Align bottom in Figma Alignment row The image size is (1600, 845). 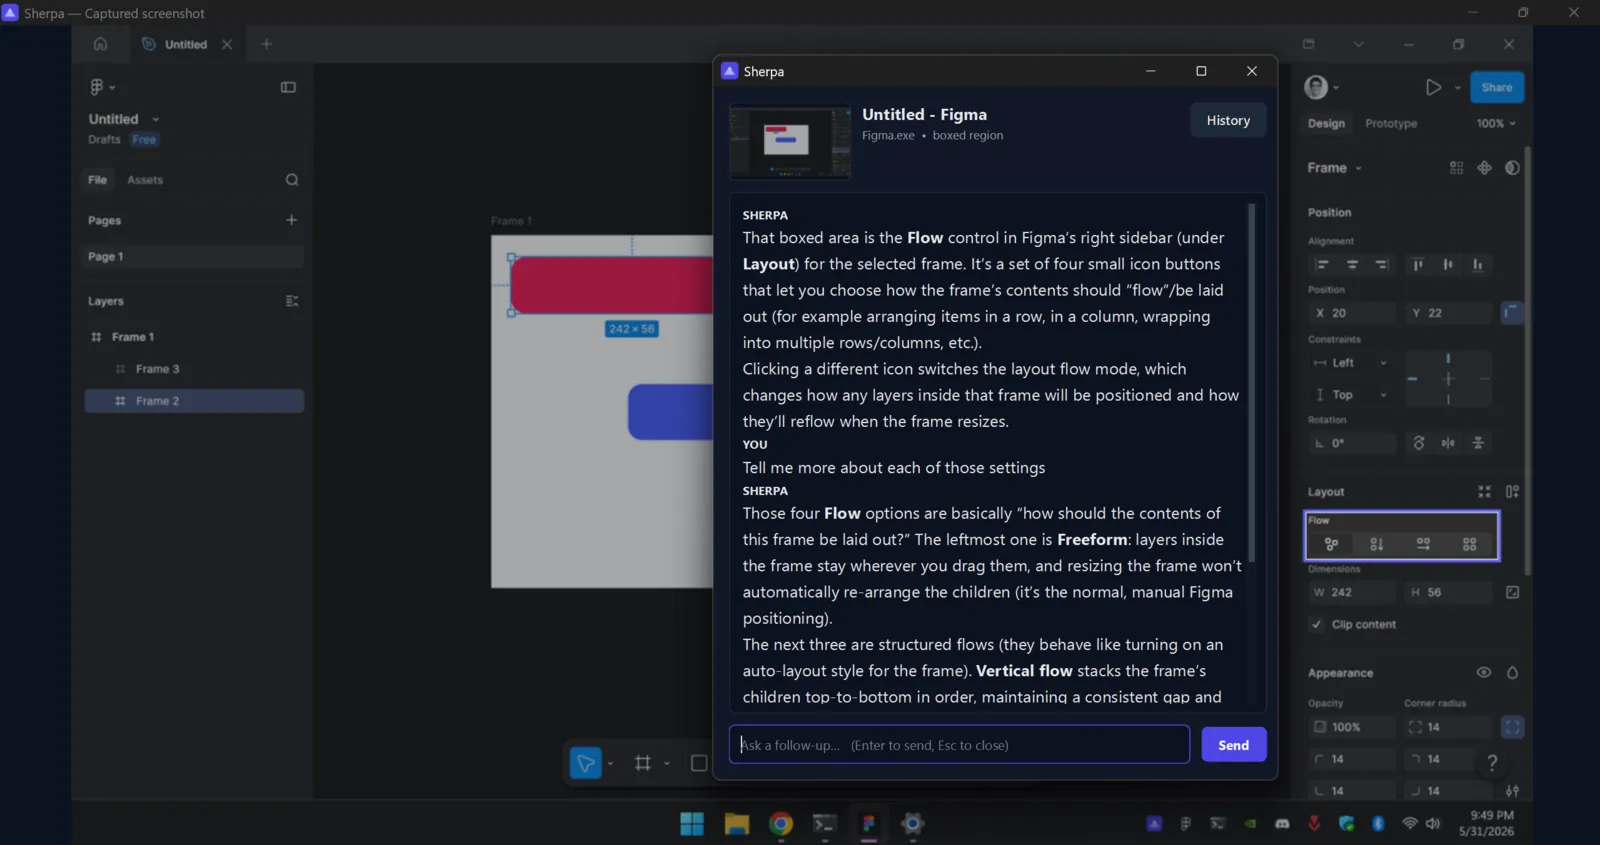(x=1478, y=265)
